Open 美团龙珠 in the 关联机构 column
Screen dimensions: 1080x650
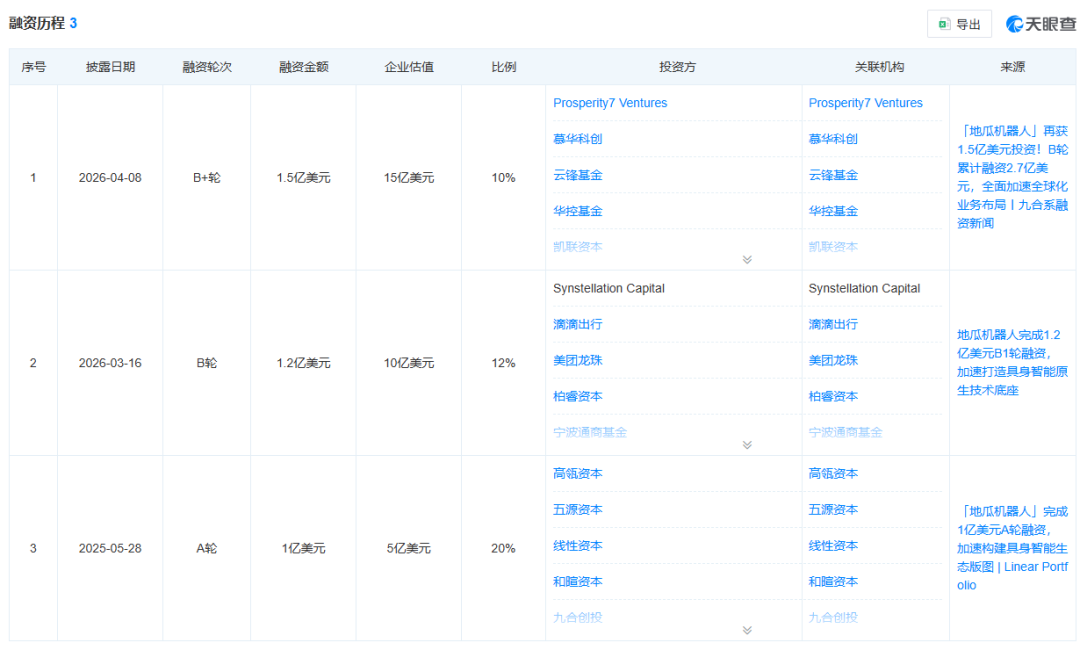[833, 360]
